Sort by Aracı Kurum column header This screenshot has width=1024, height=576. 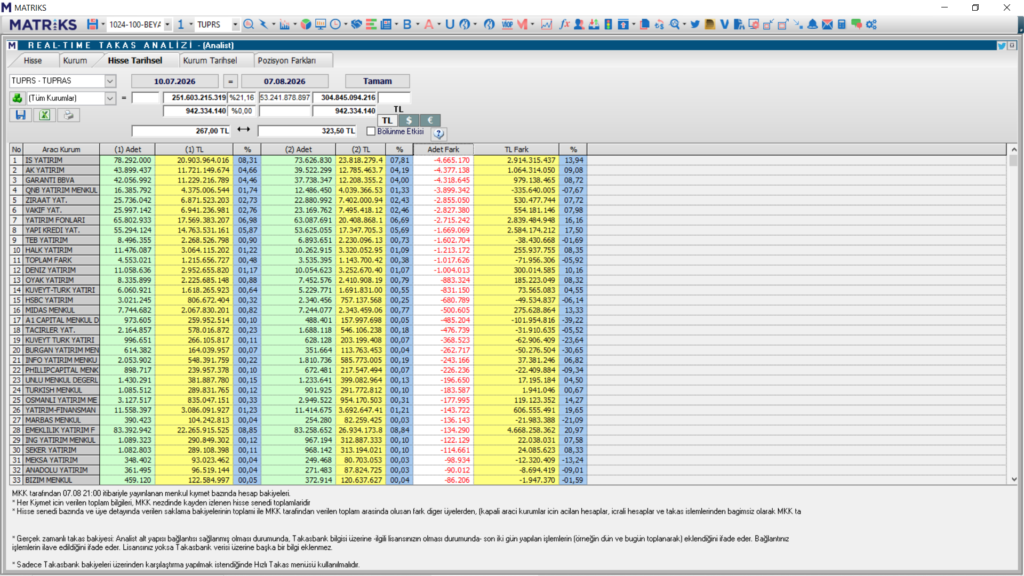pyautogui.click(x=61, y=150)
